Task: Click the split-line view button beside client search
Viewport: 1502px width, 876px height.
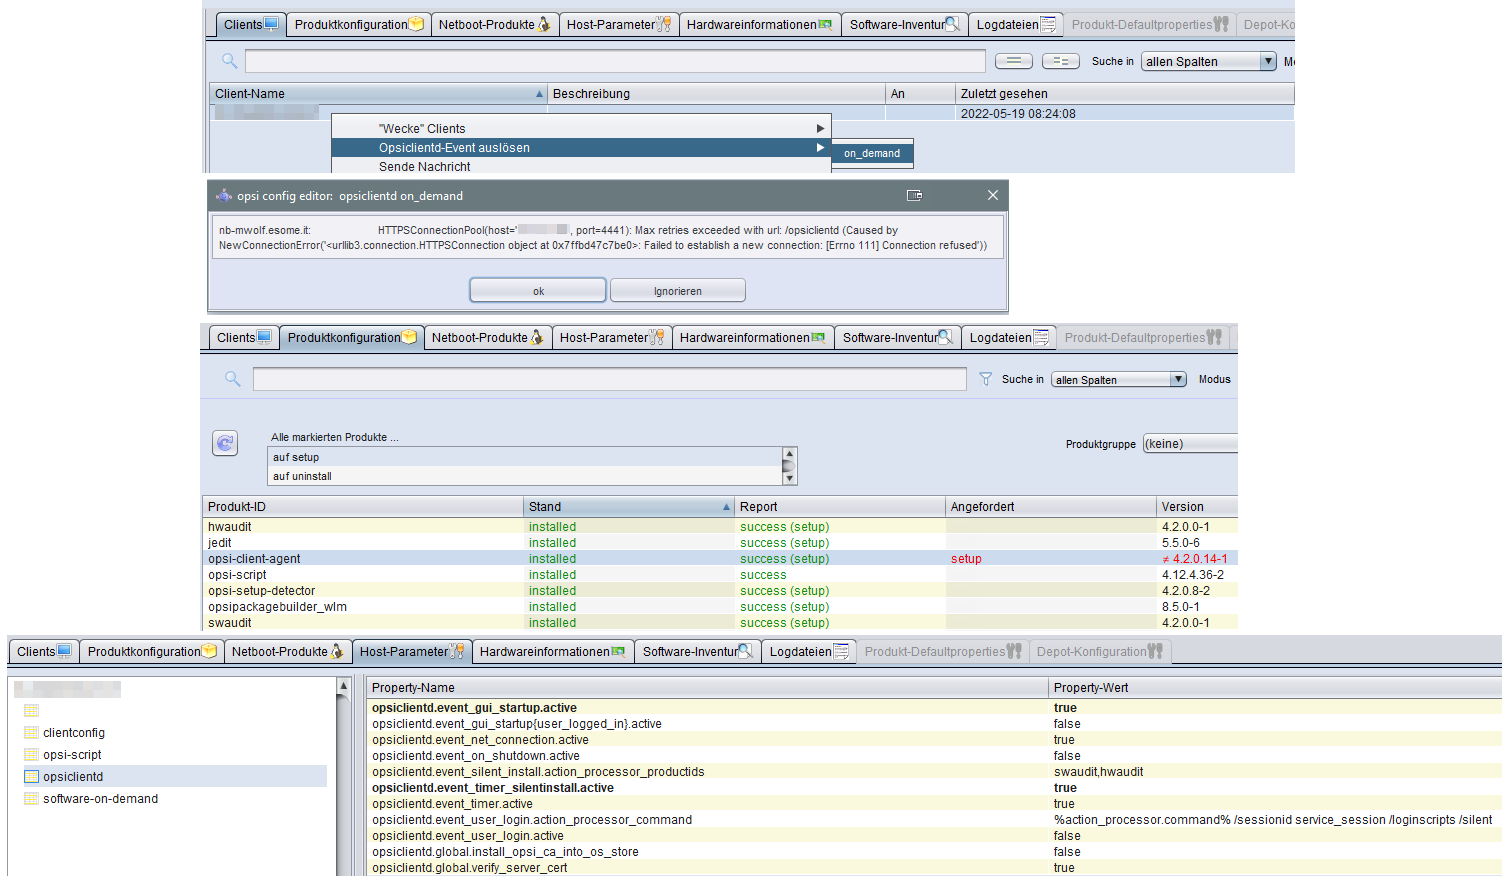Action: pyautogui.click(x=1060, y=61)
